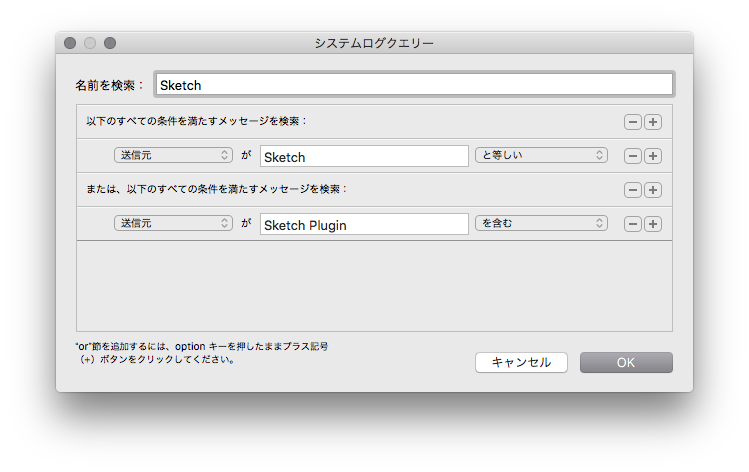Remove the 'または' condition group with minus
749x472 pixels.
point(632,190)
